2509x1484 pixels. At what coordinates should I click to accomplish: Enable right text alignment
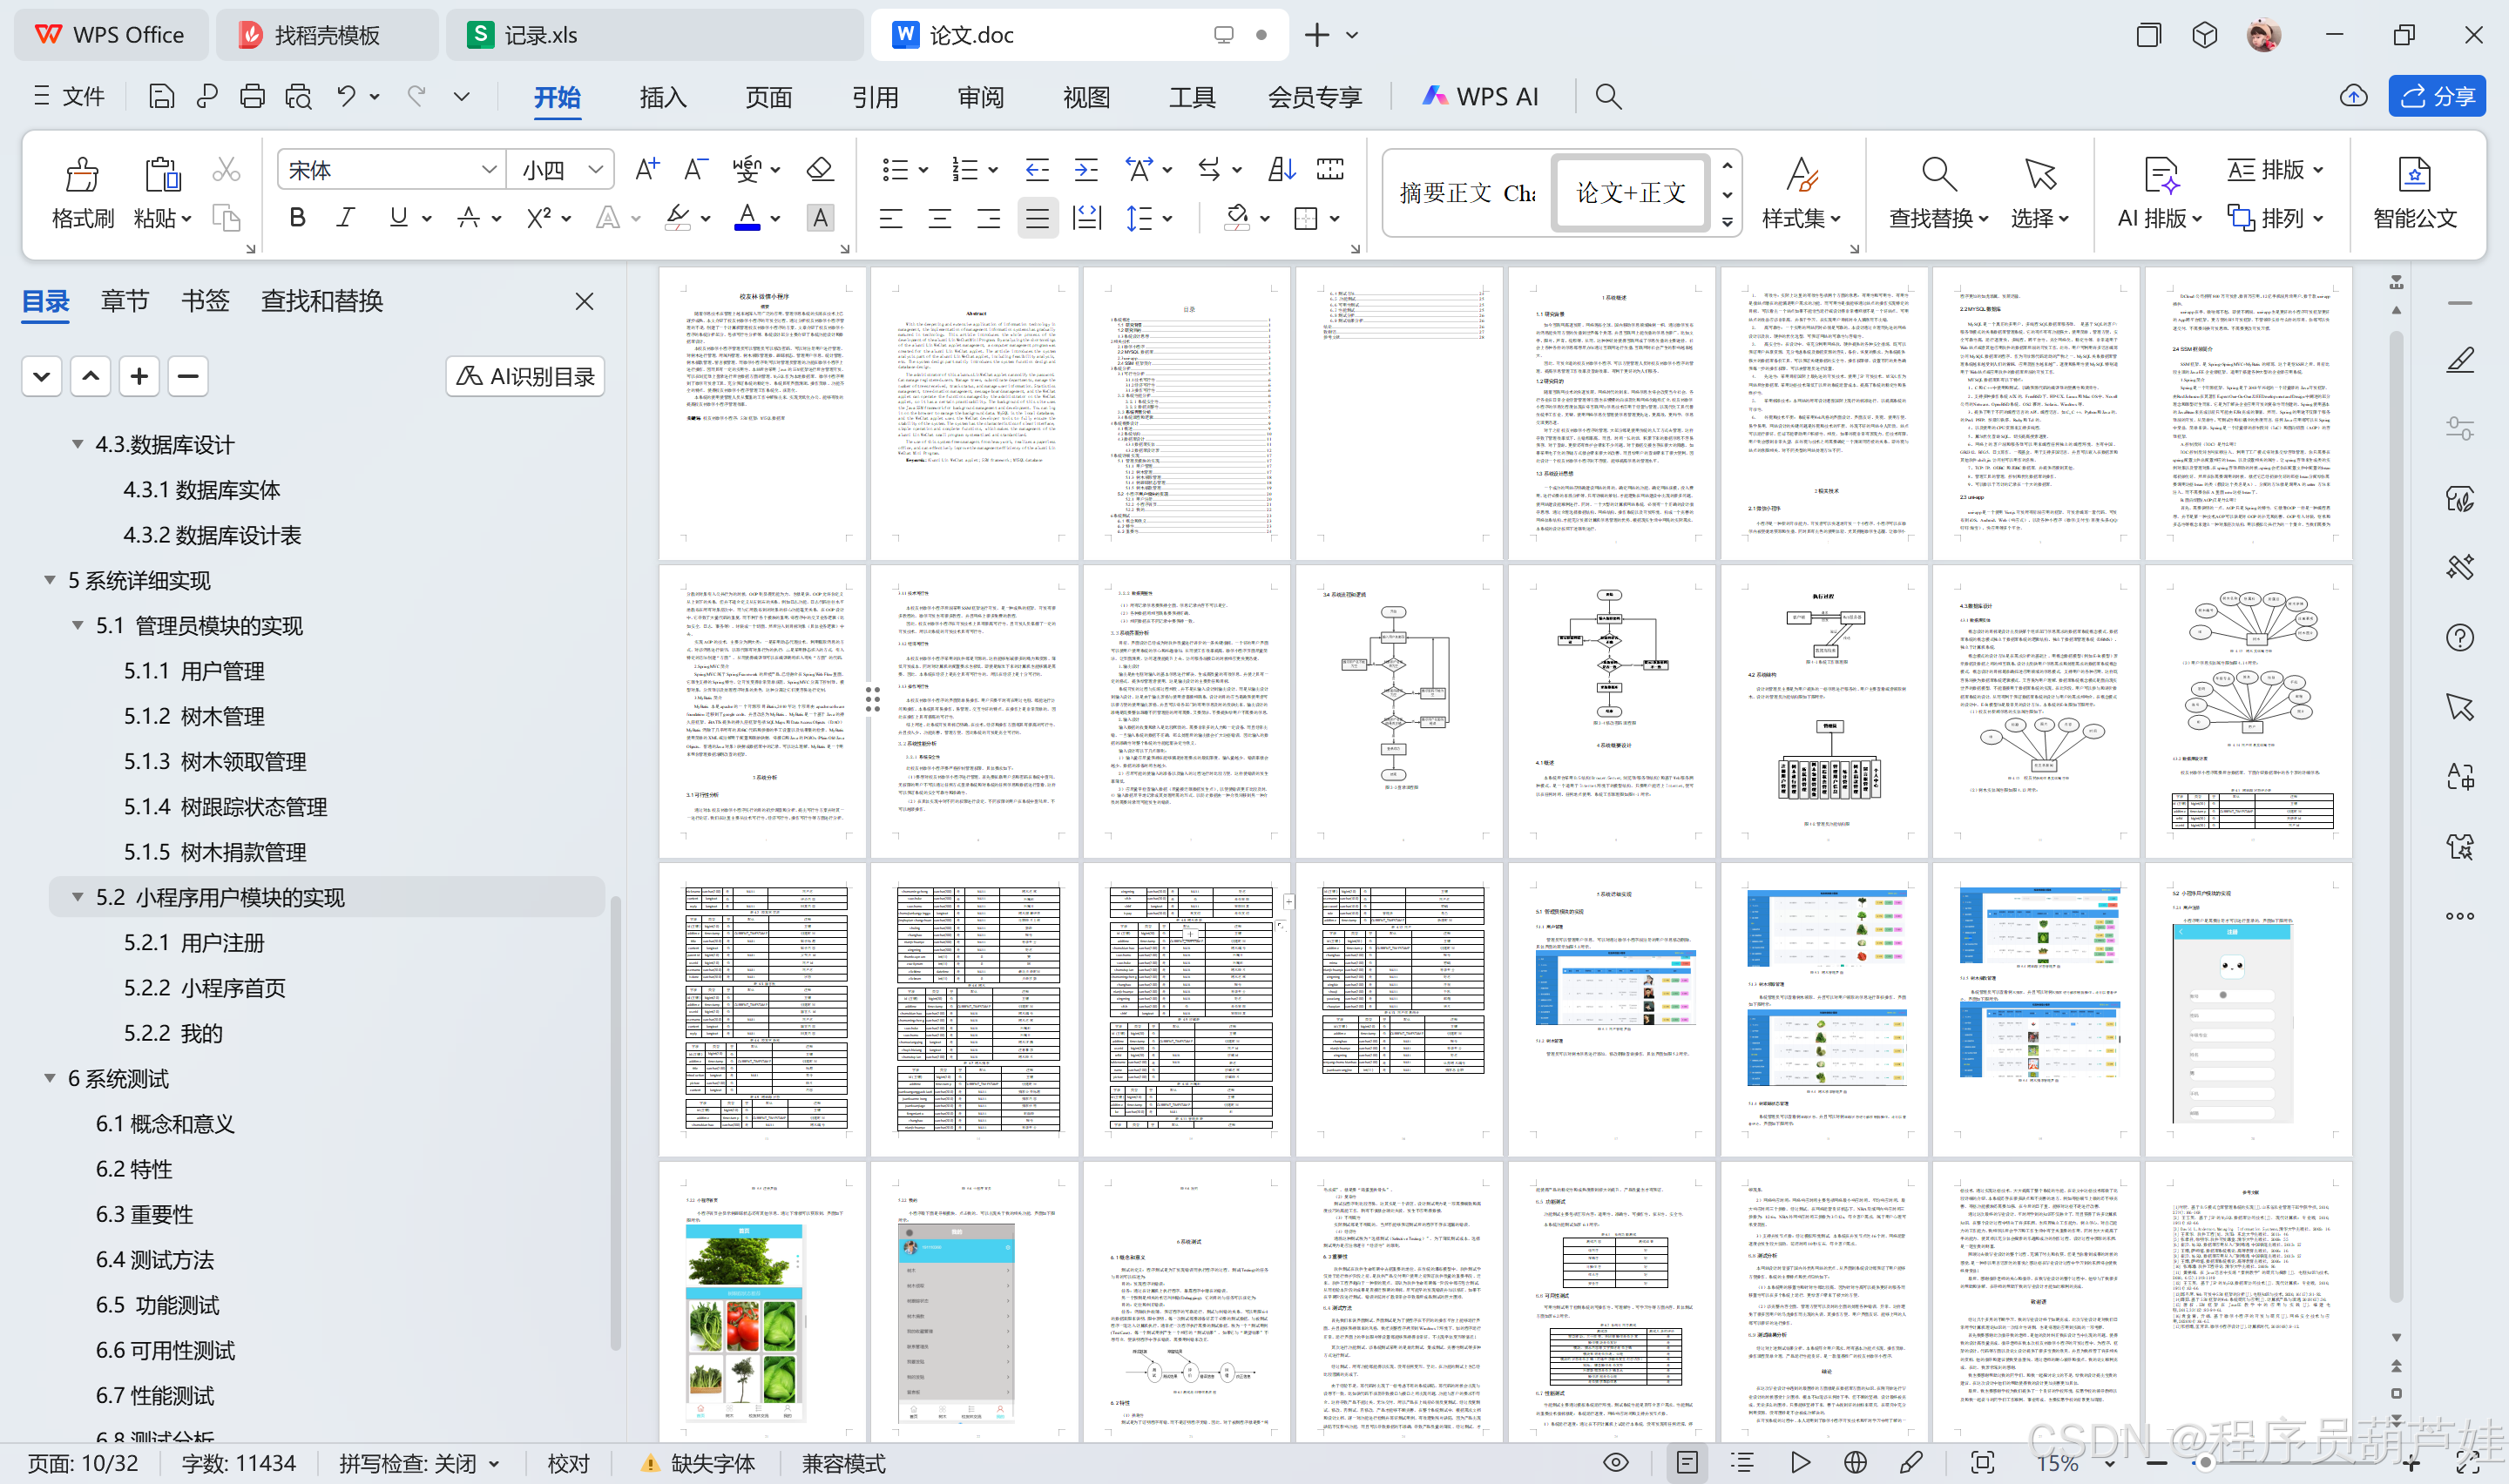[989, 218]
